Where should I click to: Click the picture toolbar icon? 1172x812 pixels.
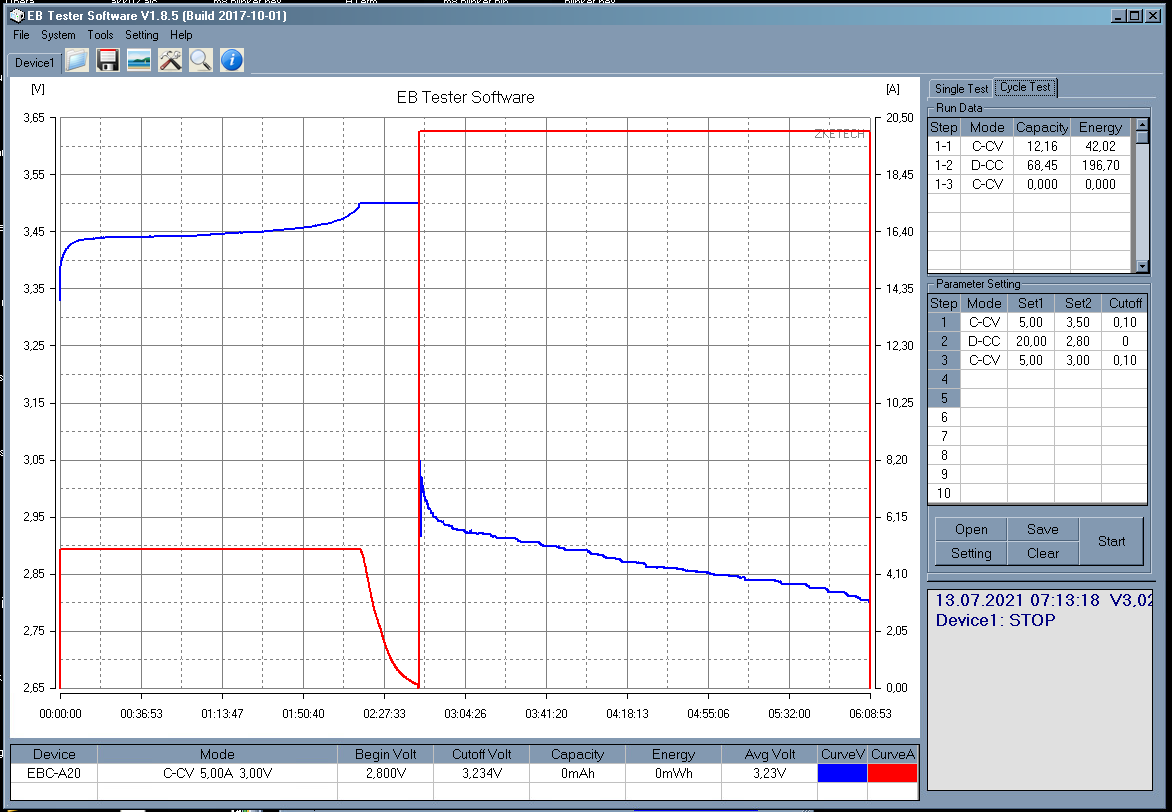(139, 60)
